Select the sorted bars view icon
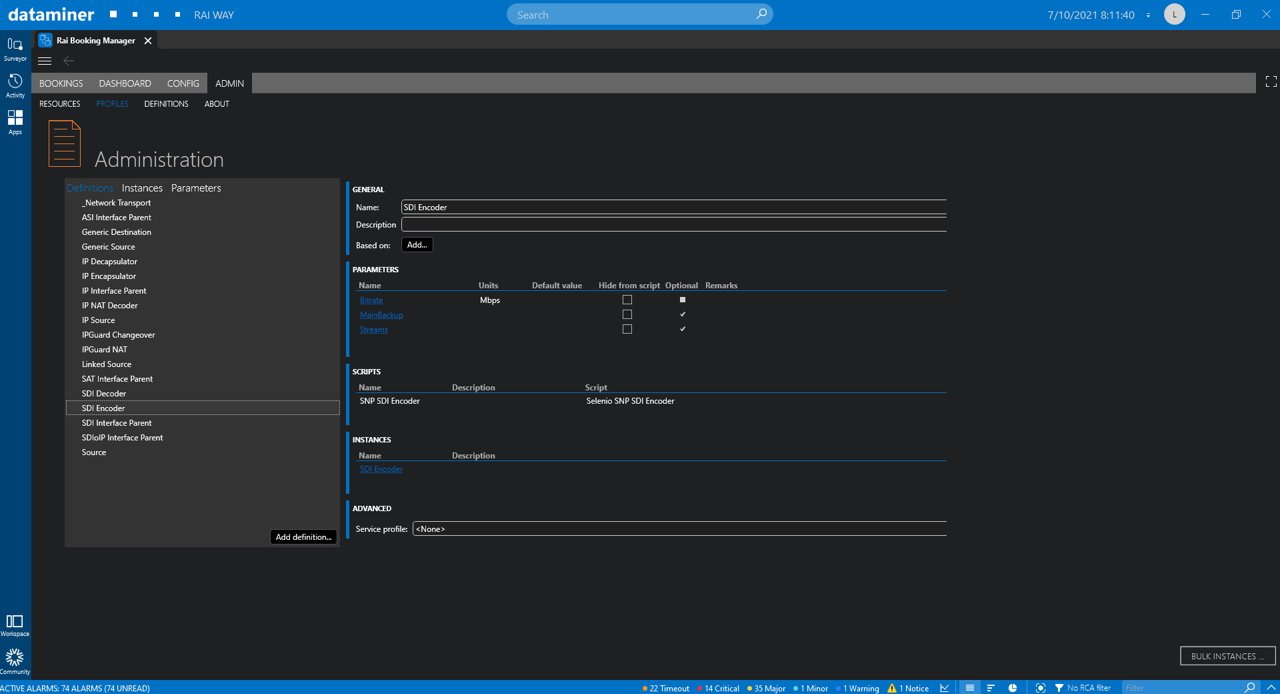The image size is (1280, 694). coord(991,688)
